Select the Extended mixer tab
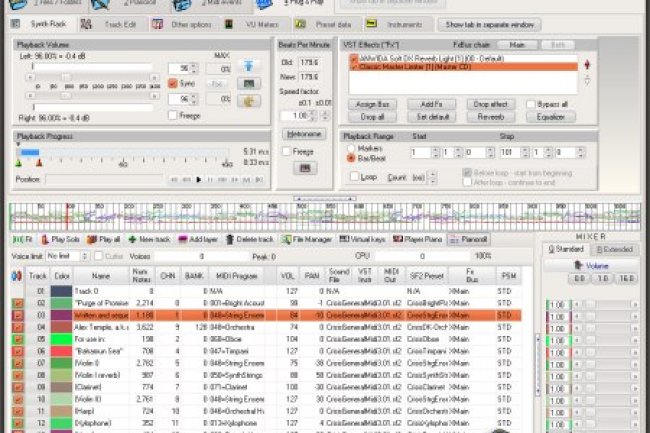The height and width of the screenshot is (433, 650). pyautogui.click(x=615, y=249)
